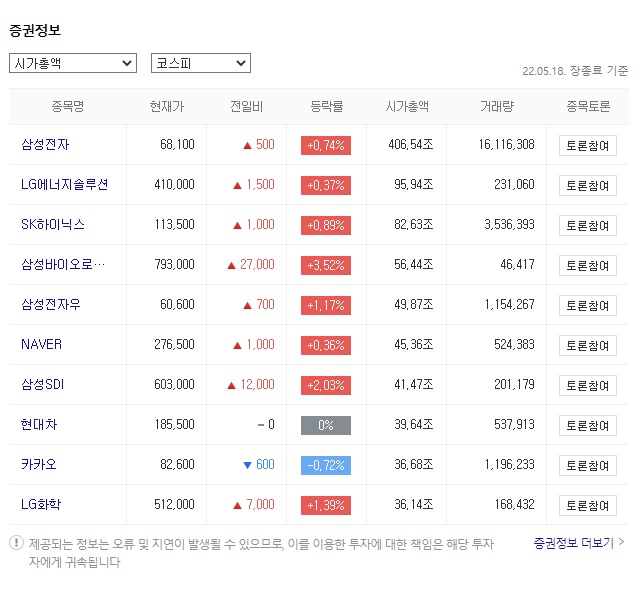Click 토론참여 button for 삼성전자우
643x589 pixels.
click(x=588, y=305)
